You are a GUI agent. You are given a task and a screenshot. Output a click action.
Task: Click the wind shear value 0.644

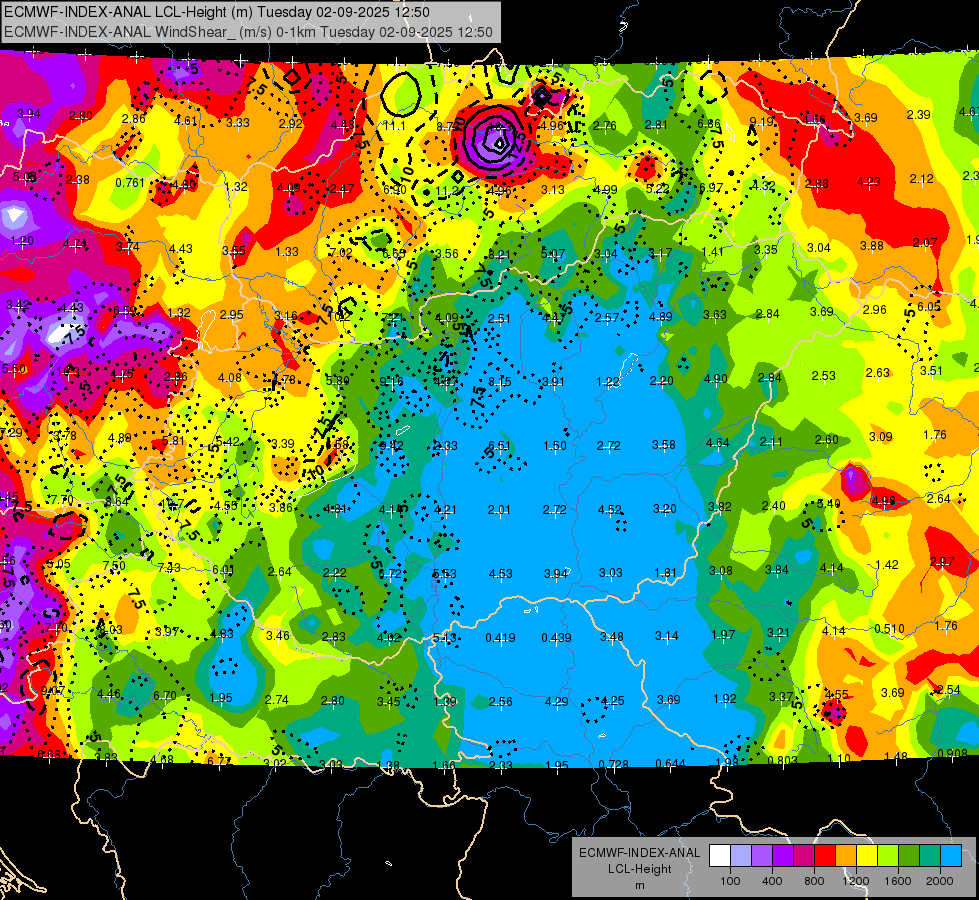click(671, 763)
